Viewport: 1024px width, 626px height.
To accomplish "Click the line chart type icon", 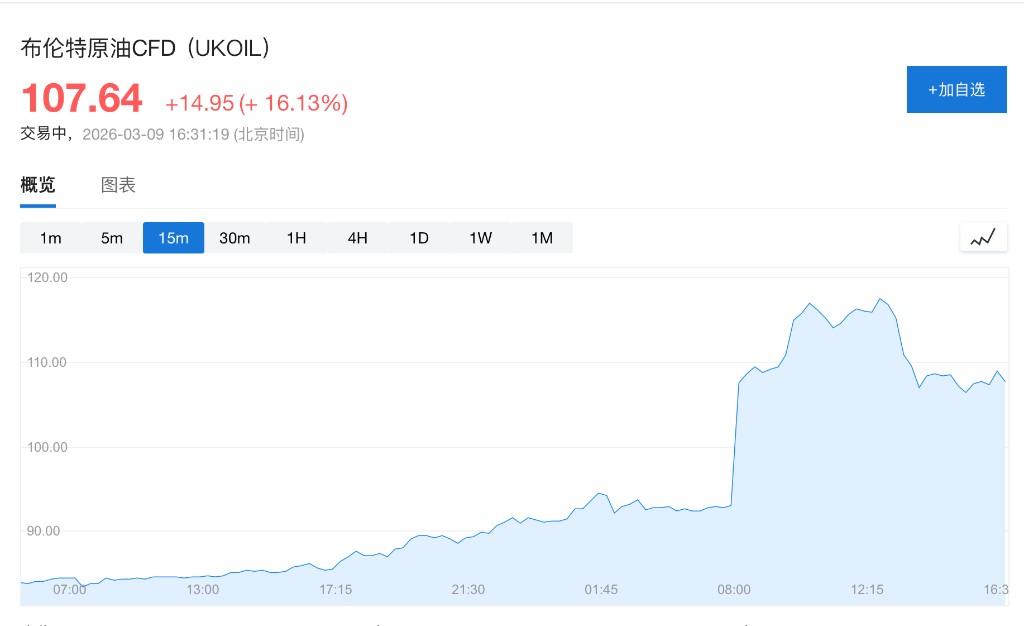I will [x=983, y=237].
